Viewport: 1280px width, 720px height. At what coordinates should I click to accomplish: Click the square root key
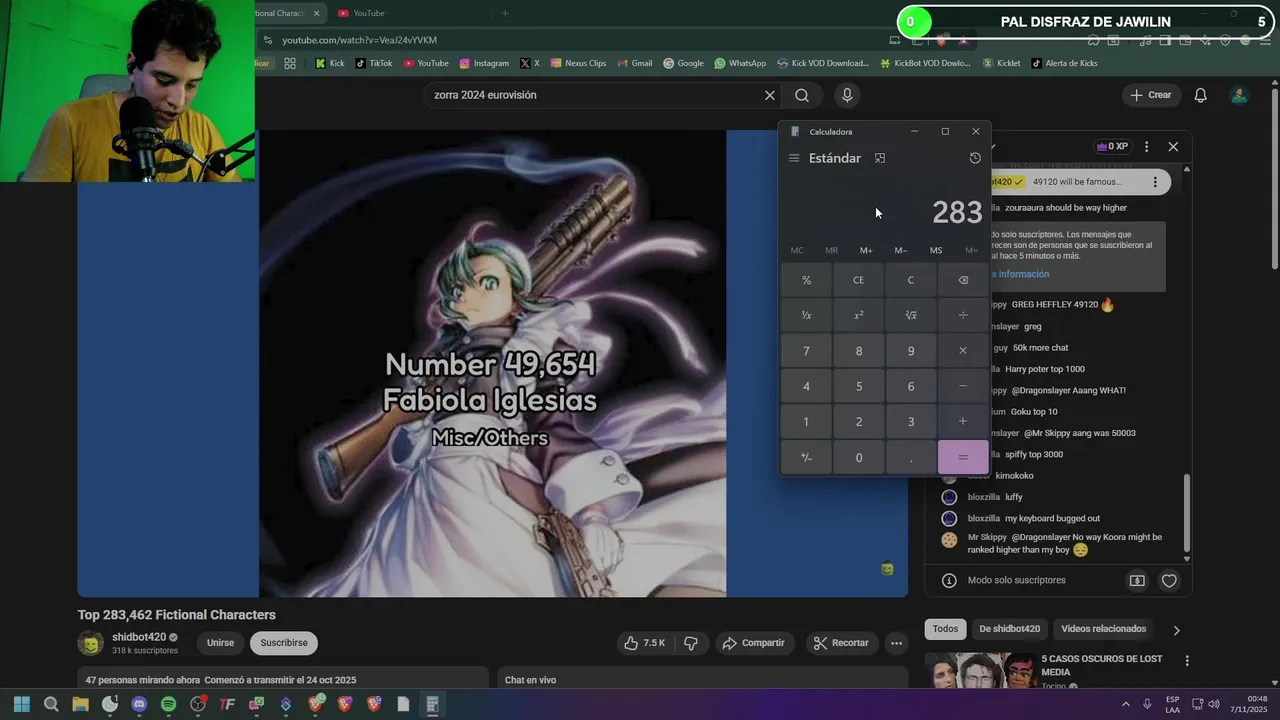click(x=910, y=315)
